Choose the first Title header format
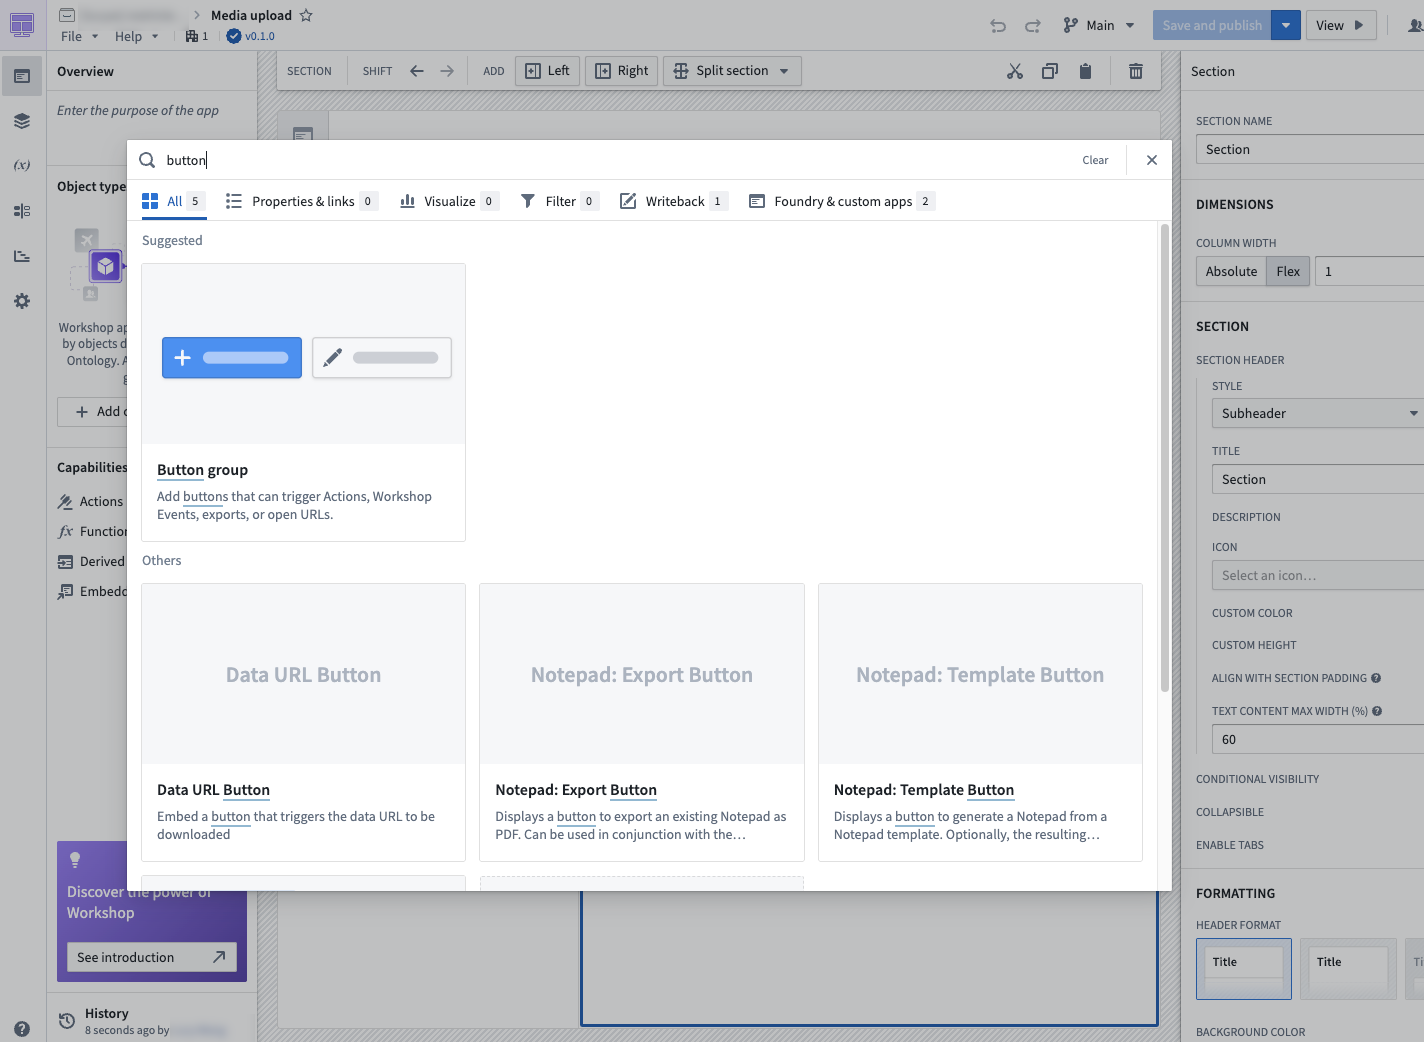This screenshot has height=1042, width=1424. click(x=1243, y=968)
